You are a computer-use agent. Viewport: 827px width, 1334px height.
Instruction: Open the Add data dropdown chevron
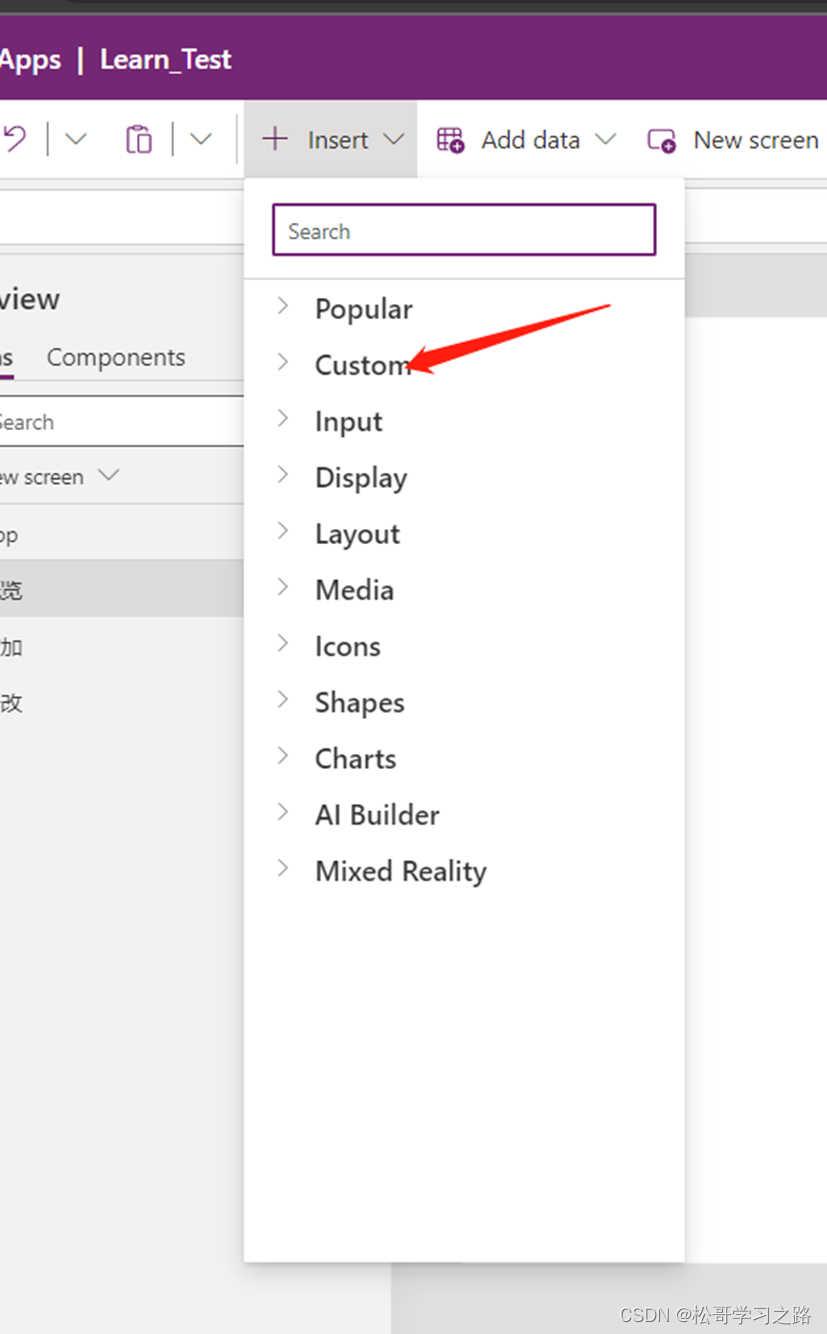click(x=607, y=140)
